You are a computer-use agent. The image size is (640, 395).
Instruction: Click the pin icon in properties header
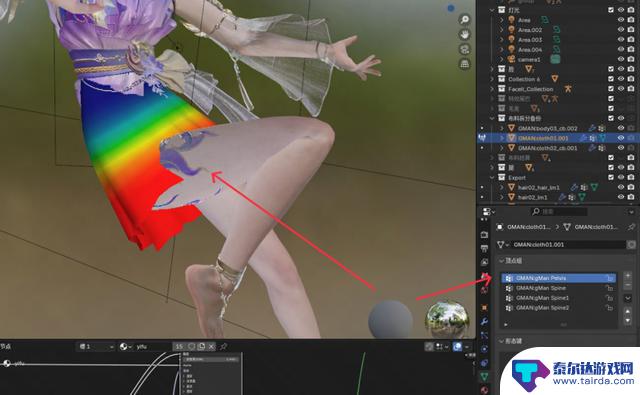[631, 226]
